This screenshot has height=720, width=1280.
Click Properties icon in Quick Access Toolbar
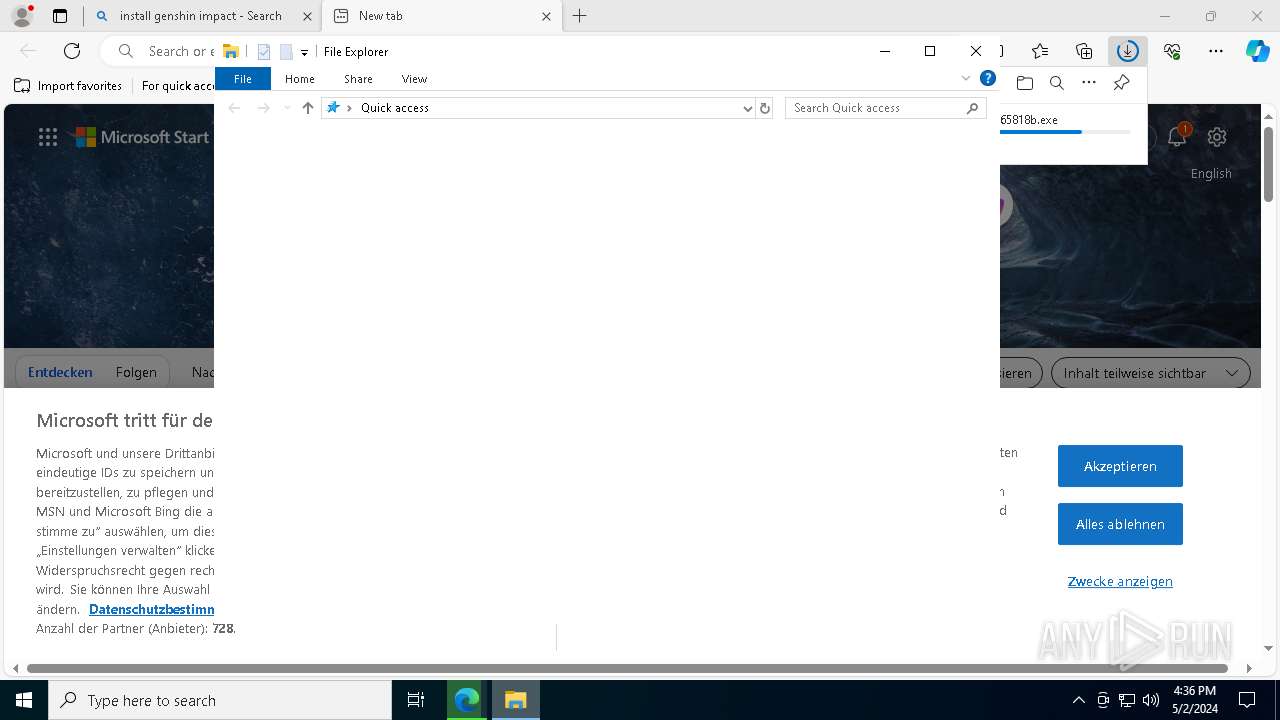[264, 52]
